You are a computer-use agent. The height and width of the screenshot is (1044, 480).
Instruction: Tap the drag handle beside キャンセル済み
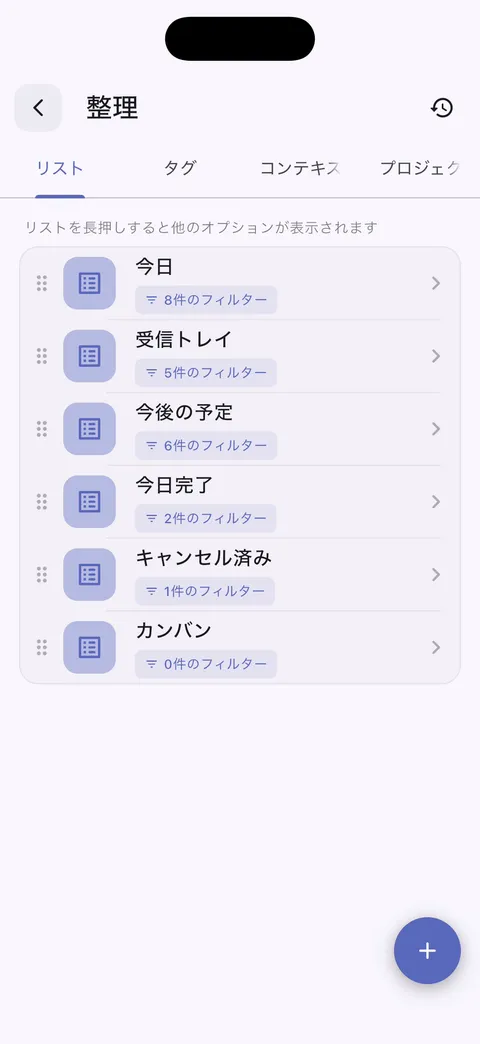41,575
